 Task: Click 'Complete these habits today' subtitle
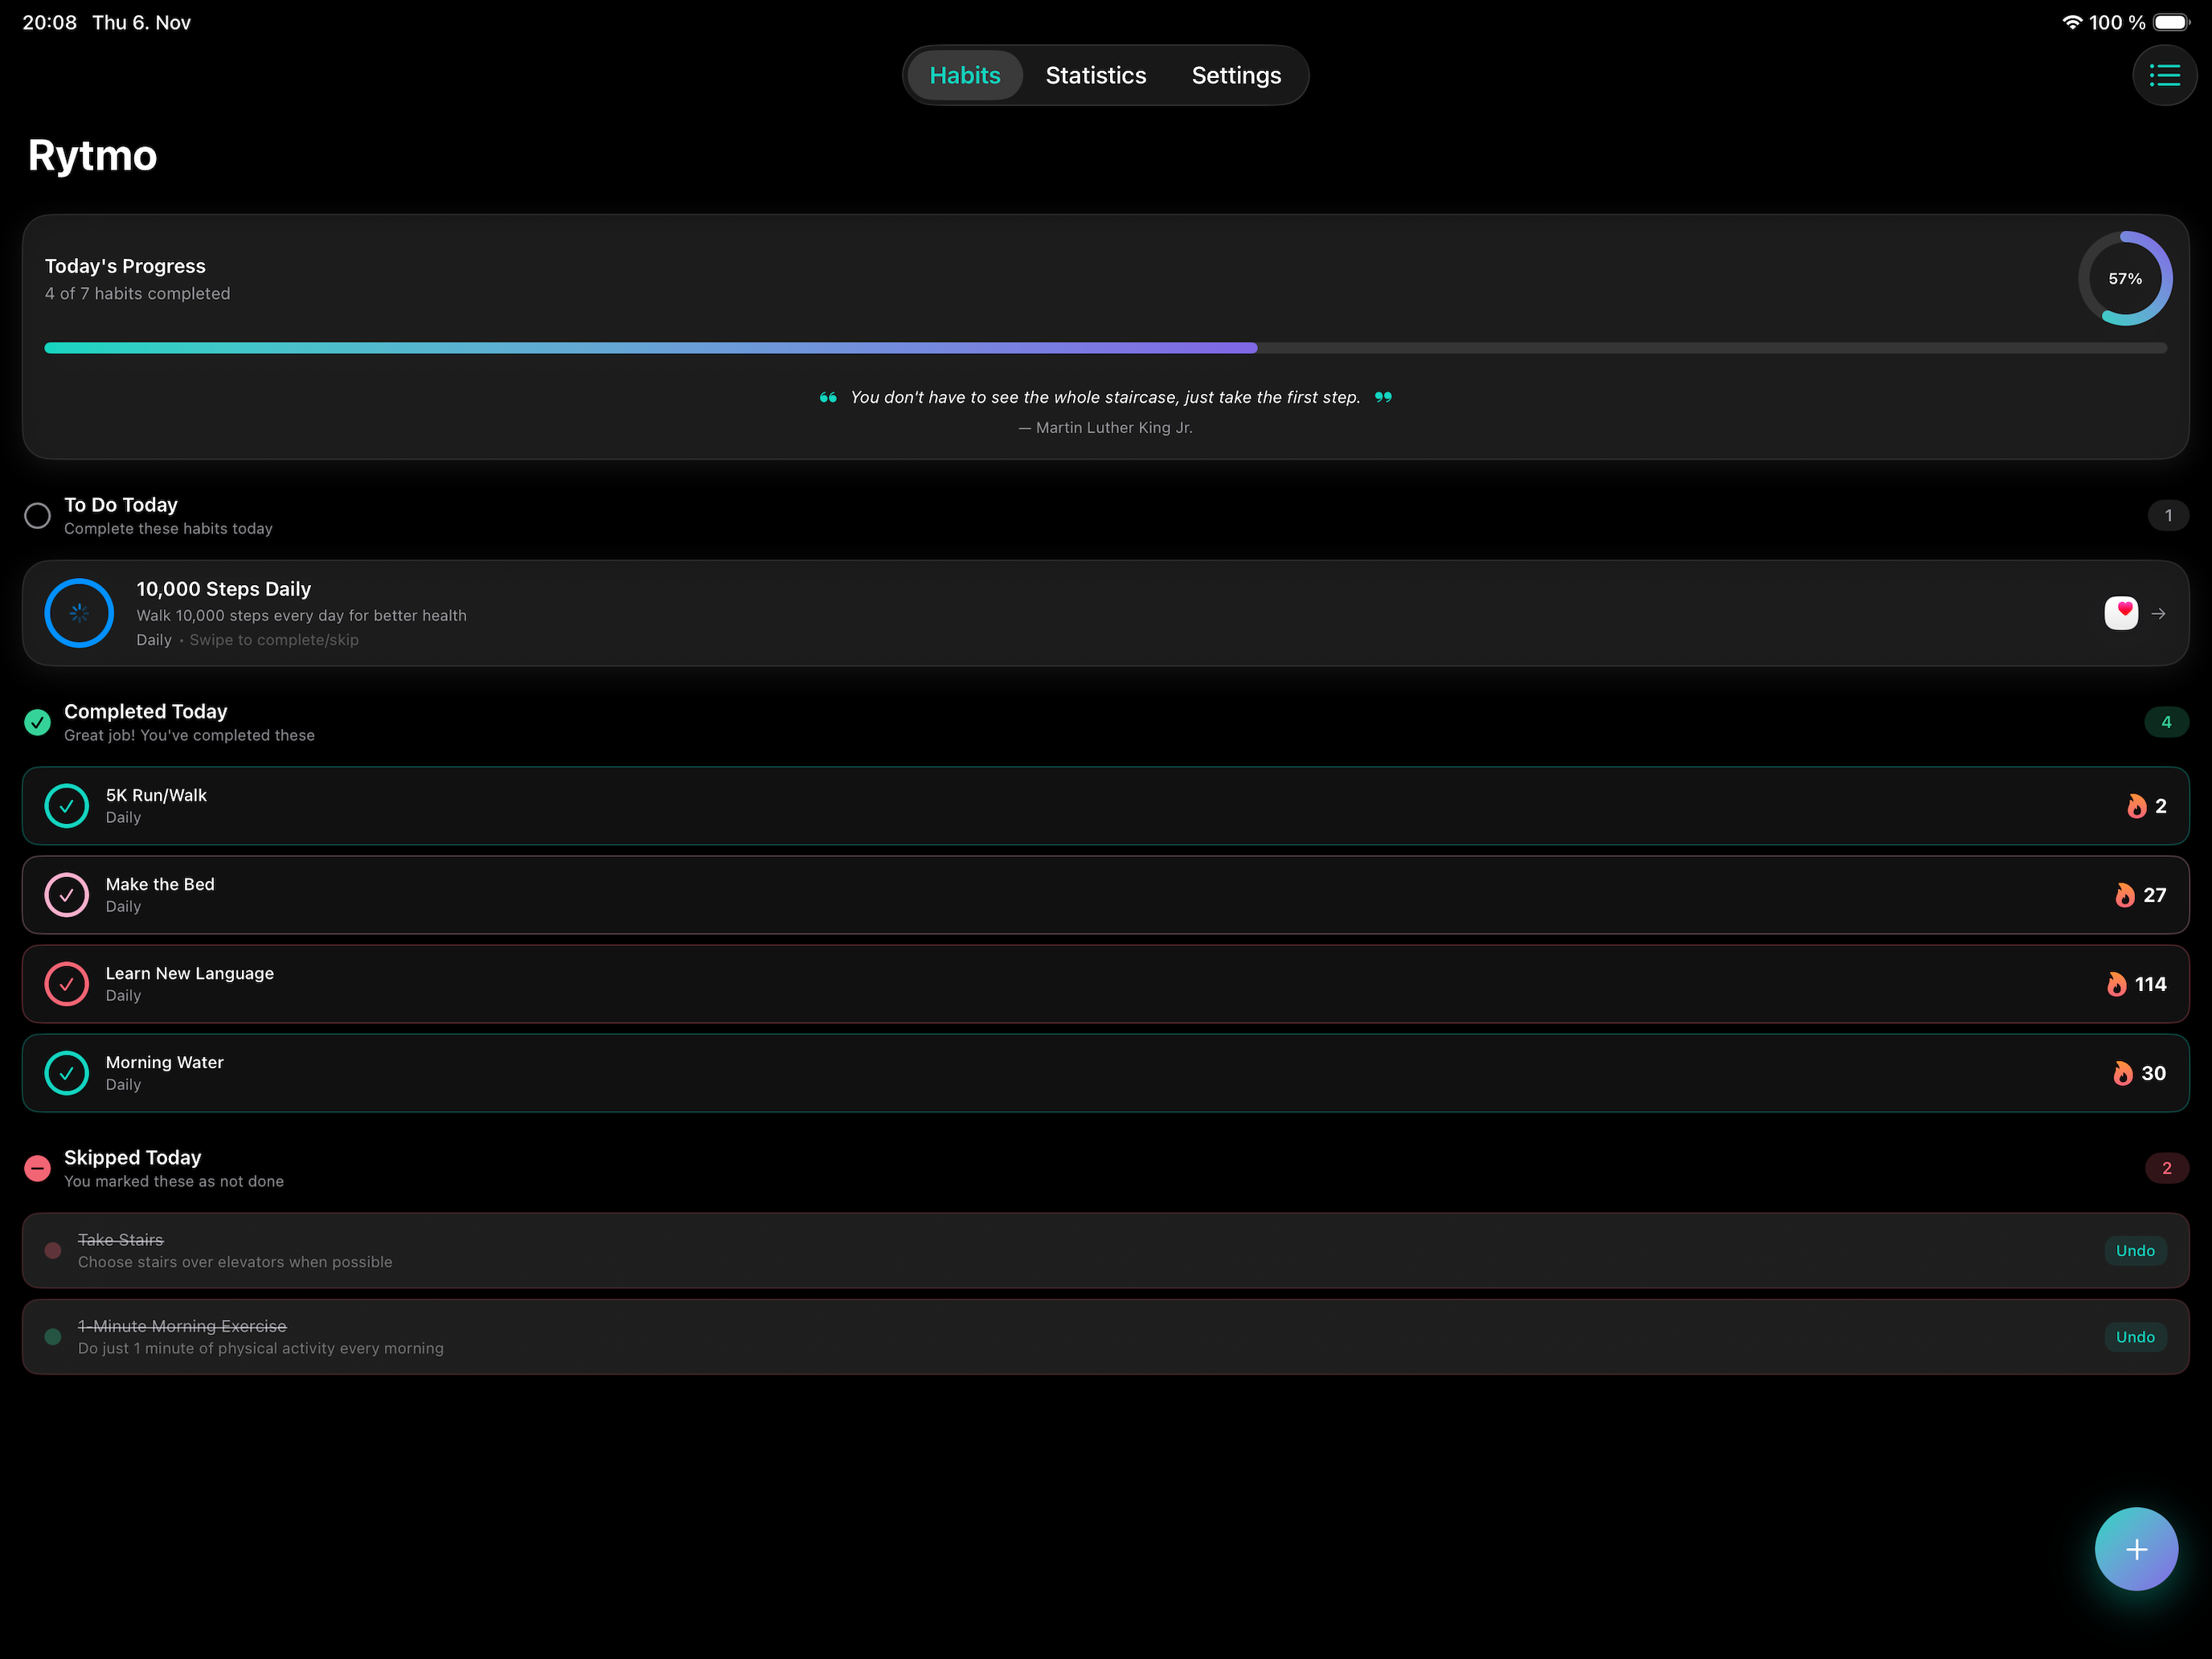168,529
